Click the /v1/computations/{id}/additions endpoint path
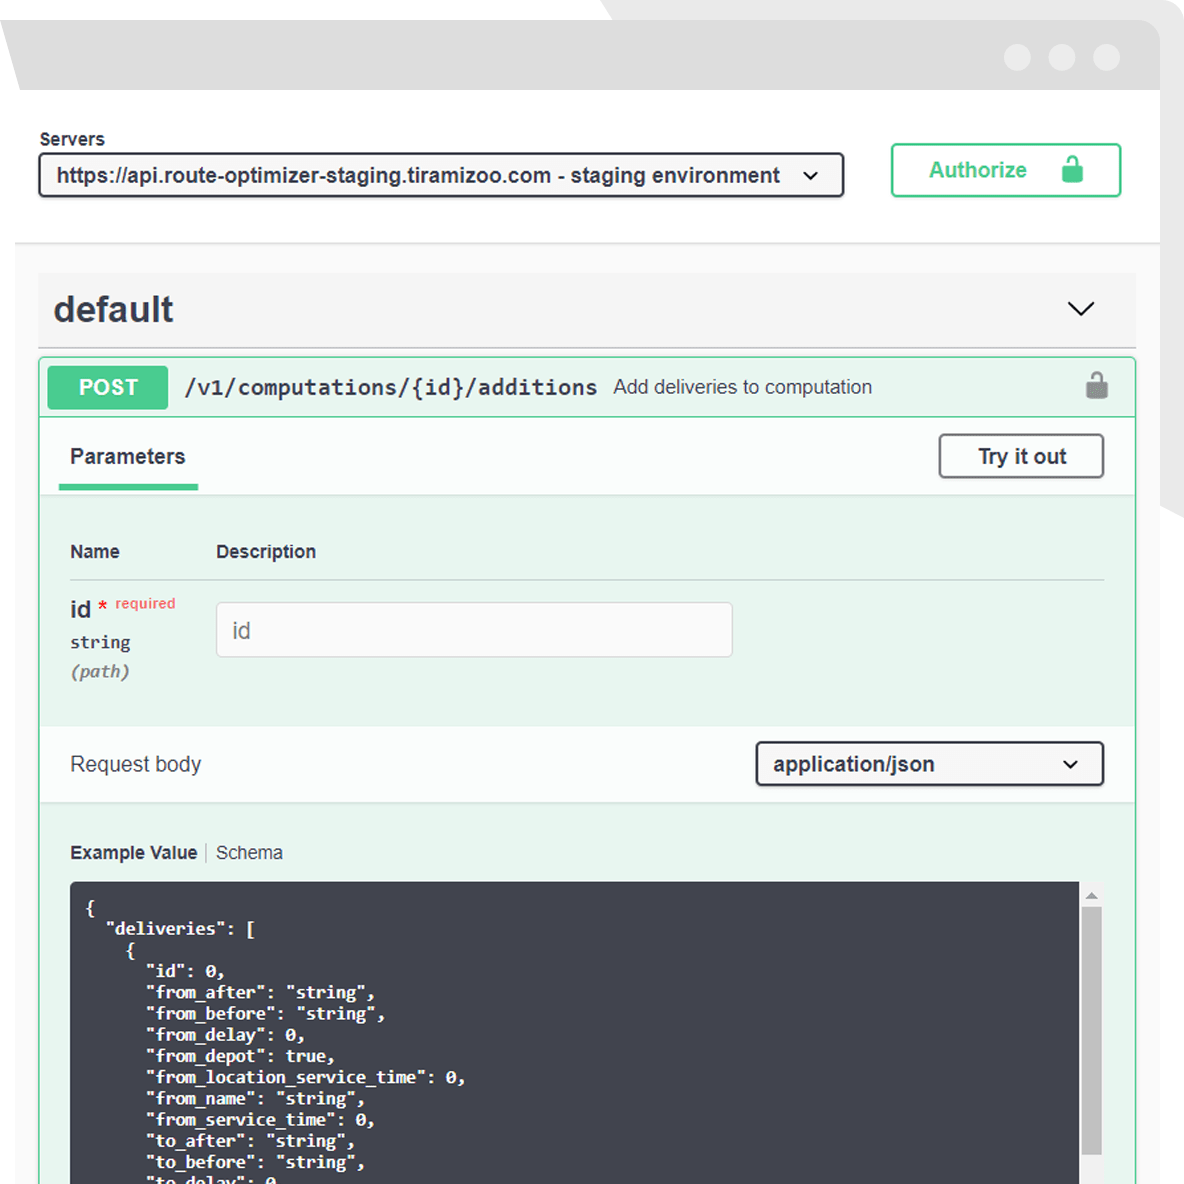Image resolution: width=1184 pixels, height=1184 pixels. (x=390, y=388)
